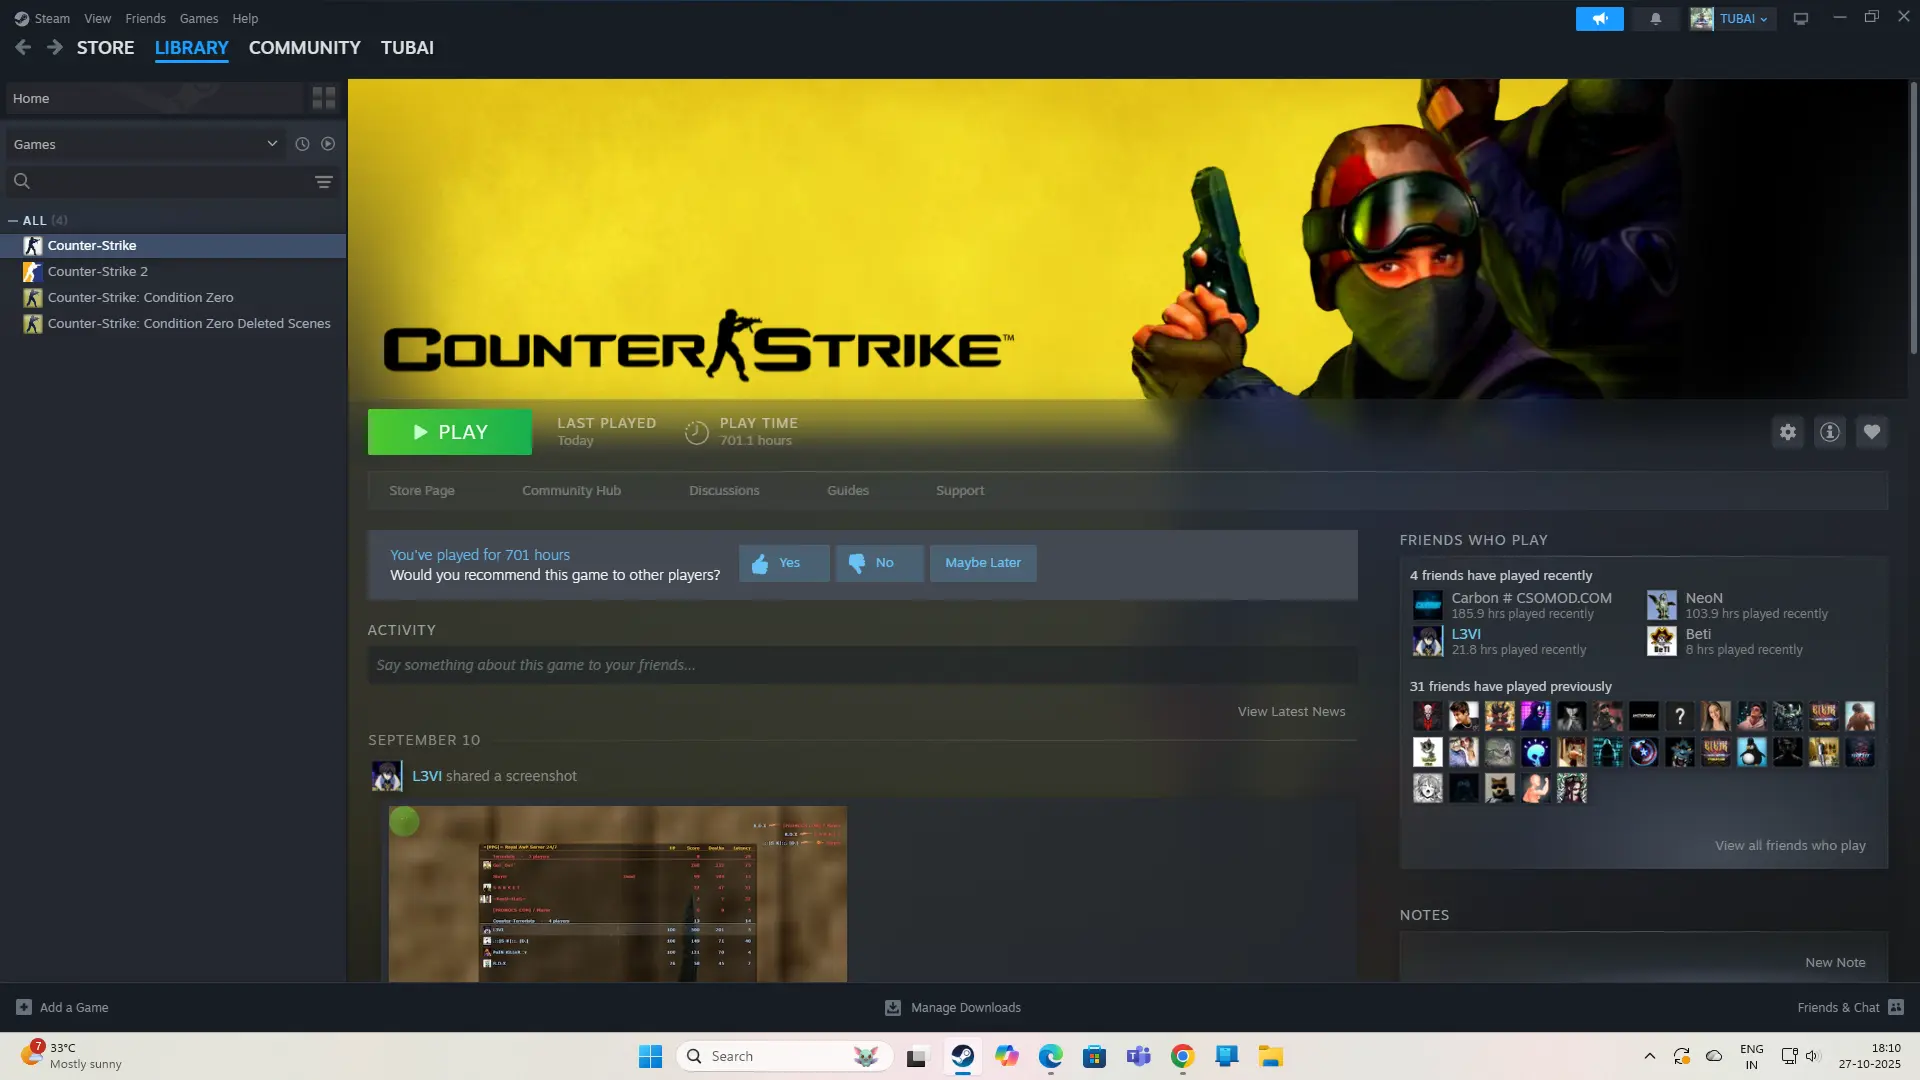Go back with the left arrow button
The image size is (1920, 1080).
[23, 47]
